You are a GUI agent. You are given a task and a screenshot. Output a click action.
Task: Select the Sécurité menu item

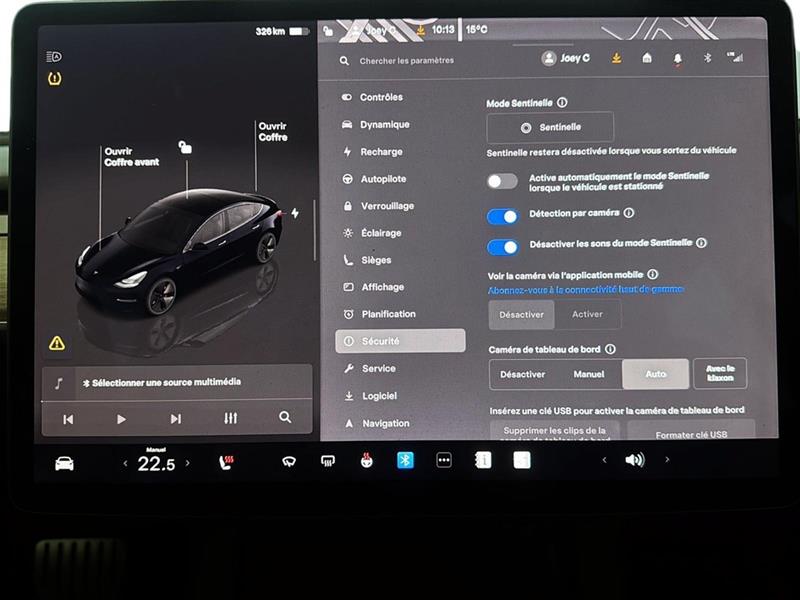point(401,341)
